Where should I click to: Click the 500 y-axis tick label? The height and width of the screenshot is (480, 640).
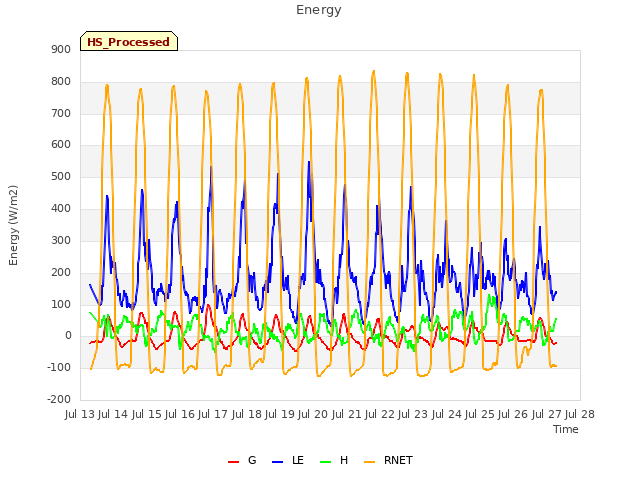[x=61, y=177]
